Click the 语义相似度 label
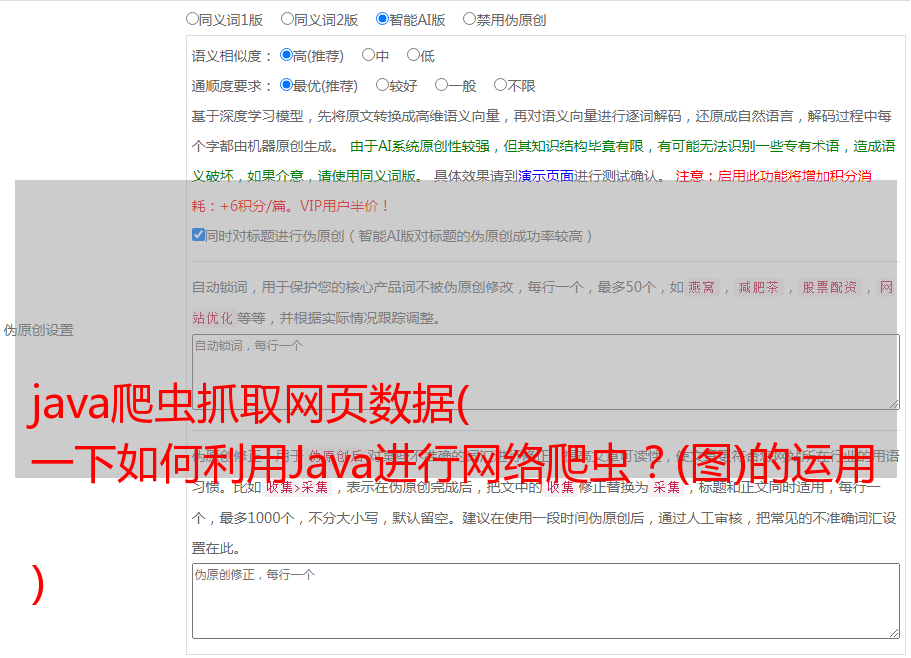 tap(232, 56)
